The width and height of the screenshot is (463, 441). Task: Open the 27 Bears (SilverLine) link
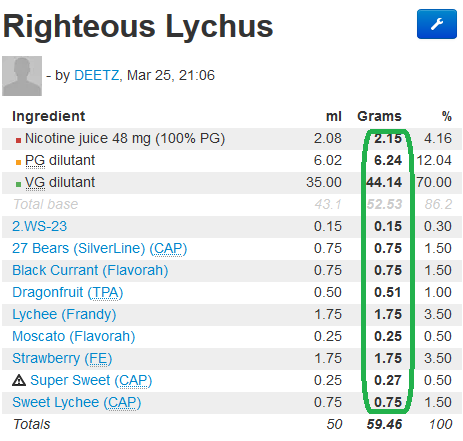99,248
